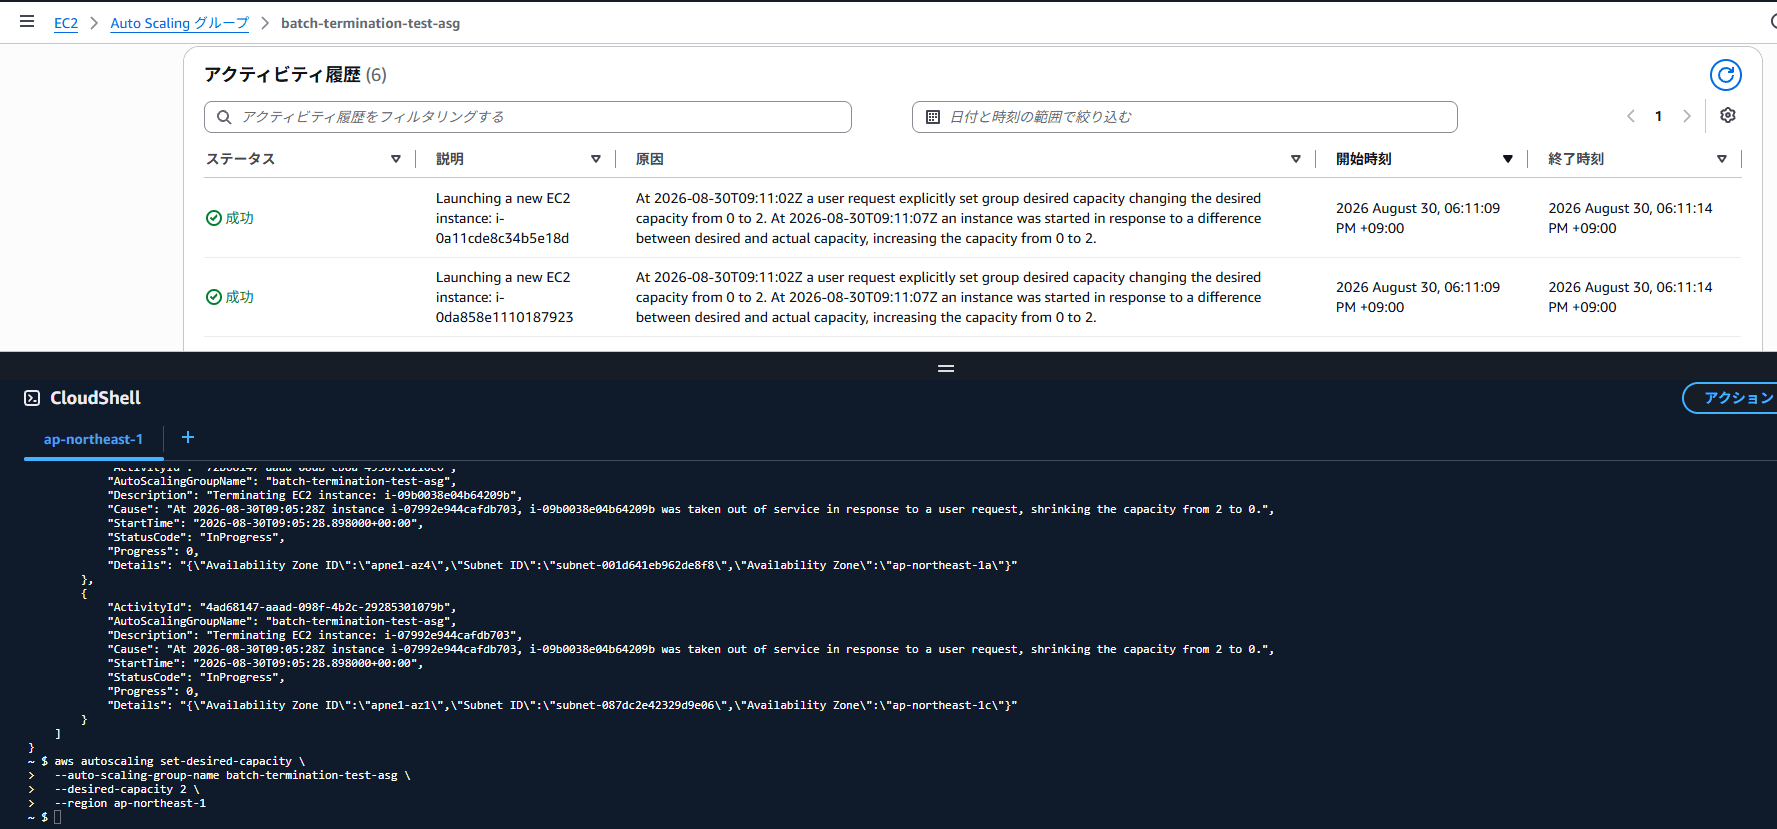Select page number 1 in pagination
Image resolution: width=1777 pixels, height=829 pixels.
point(1658,116)
